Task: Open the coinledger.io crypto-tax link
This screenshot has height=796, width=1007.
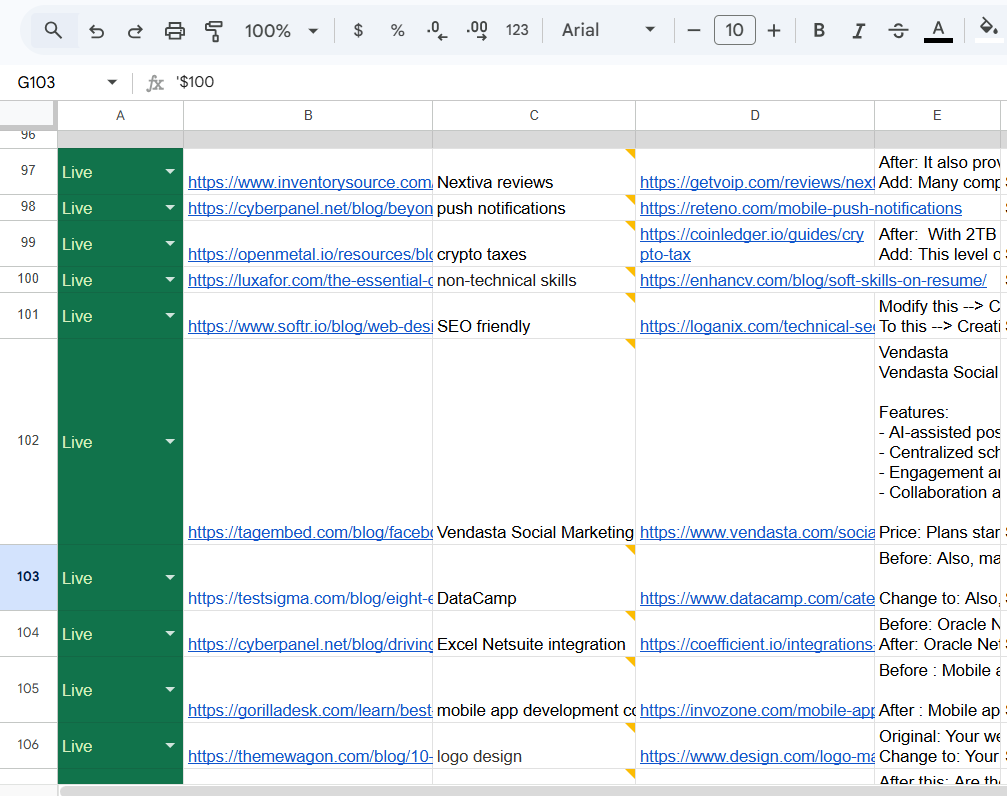Action: pos(751,244)
